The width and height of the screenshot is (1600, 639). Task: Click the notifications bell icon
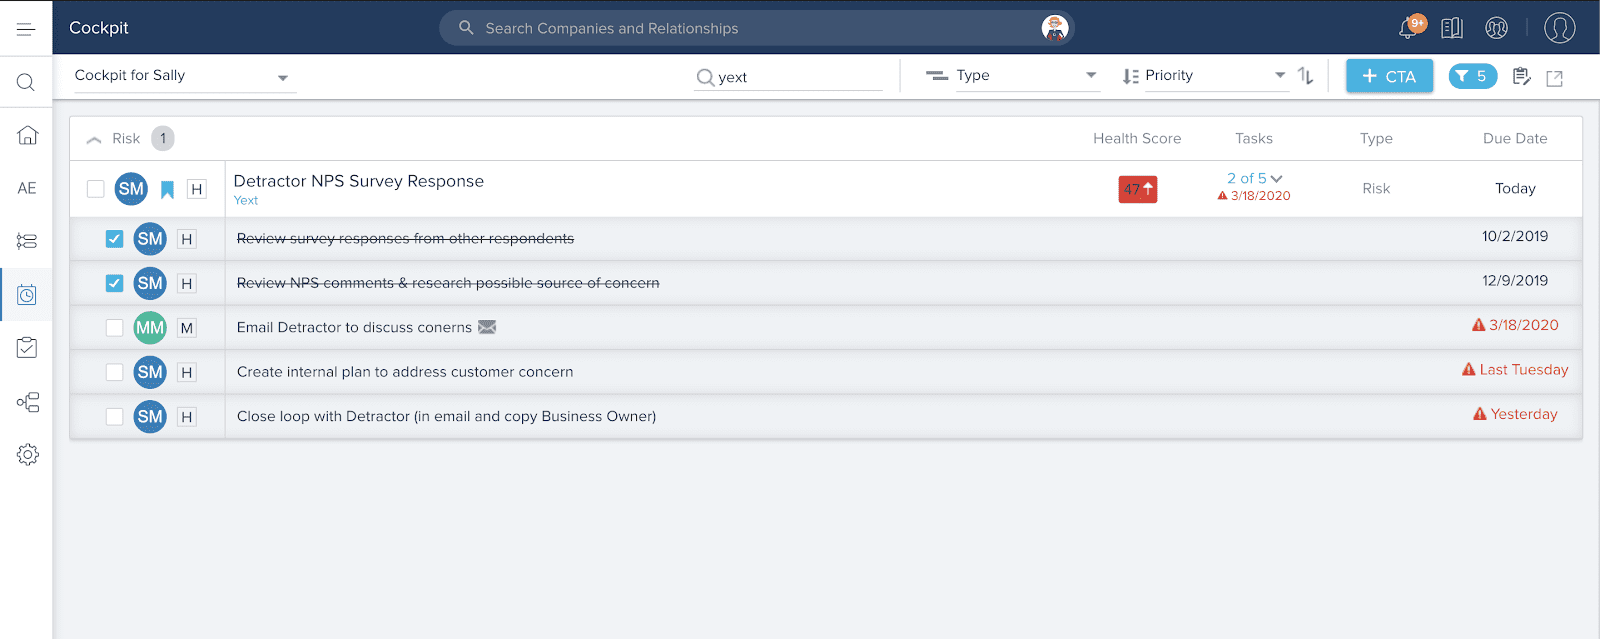click(x=1408, y=28)
